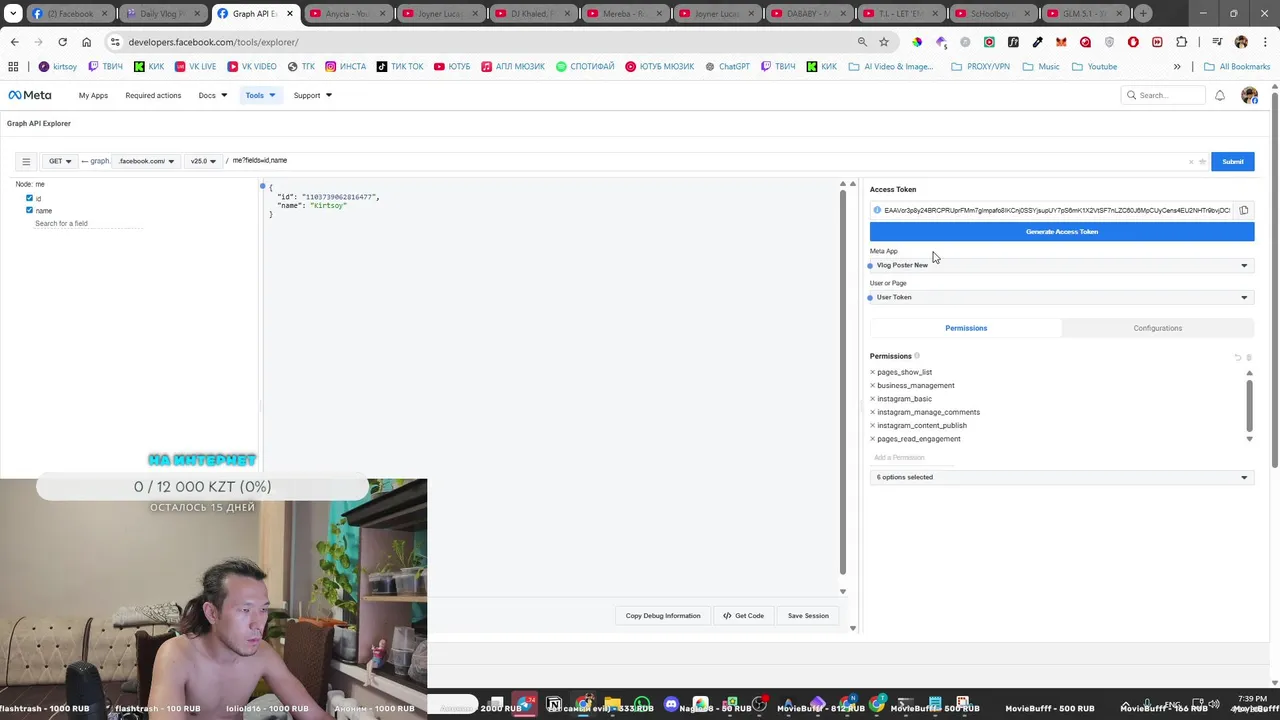1280x720 pixels.
Task: Go to My Apps
Action: 93,95
